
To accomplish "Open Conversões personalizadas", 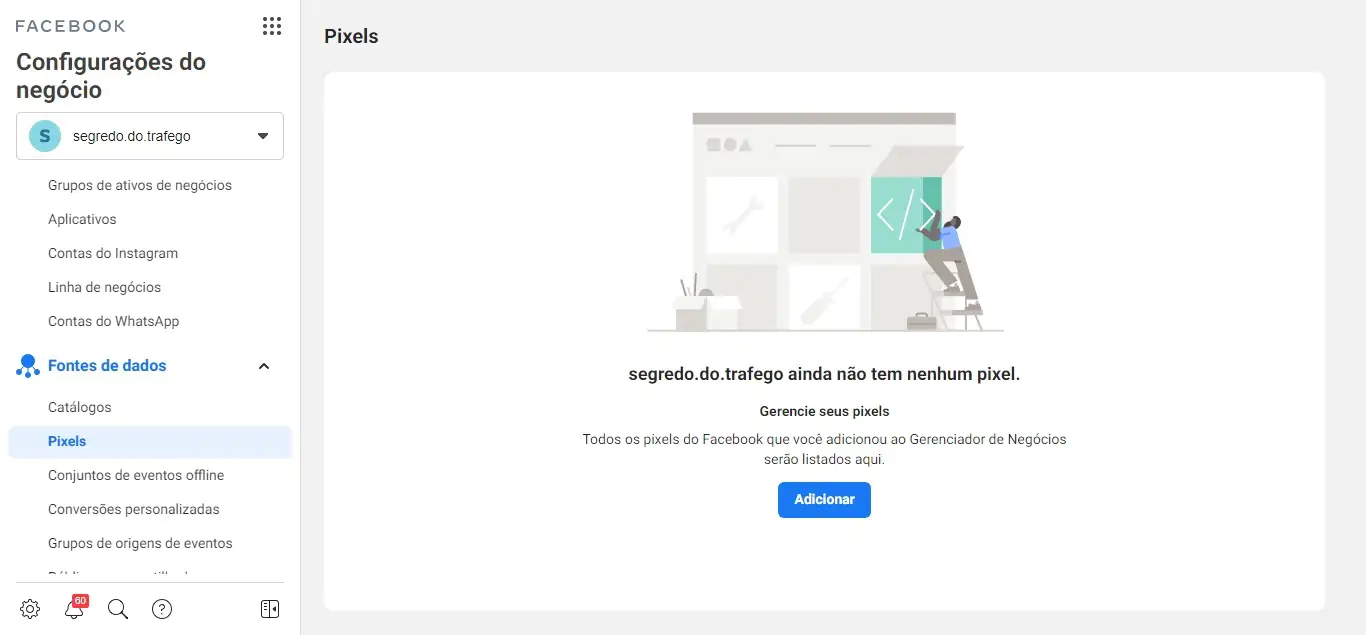I will coord(134,508).
